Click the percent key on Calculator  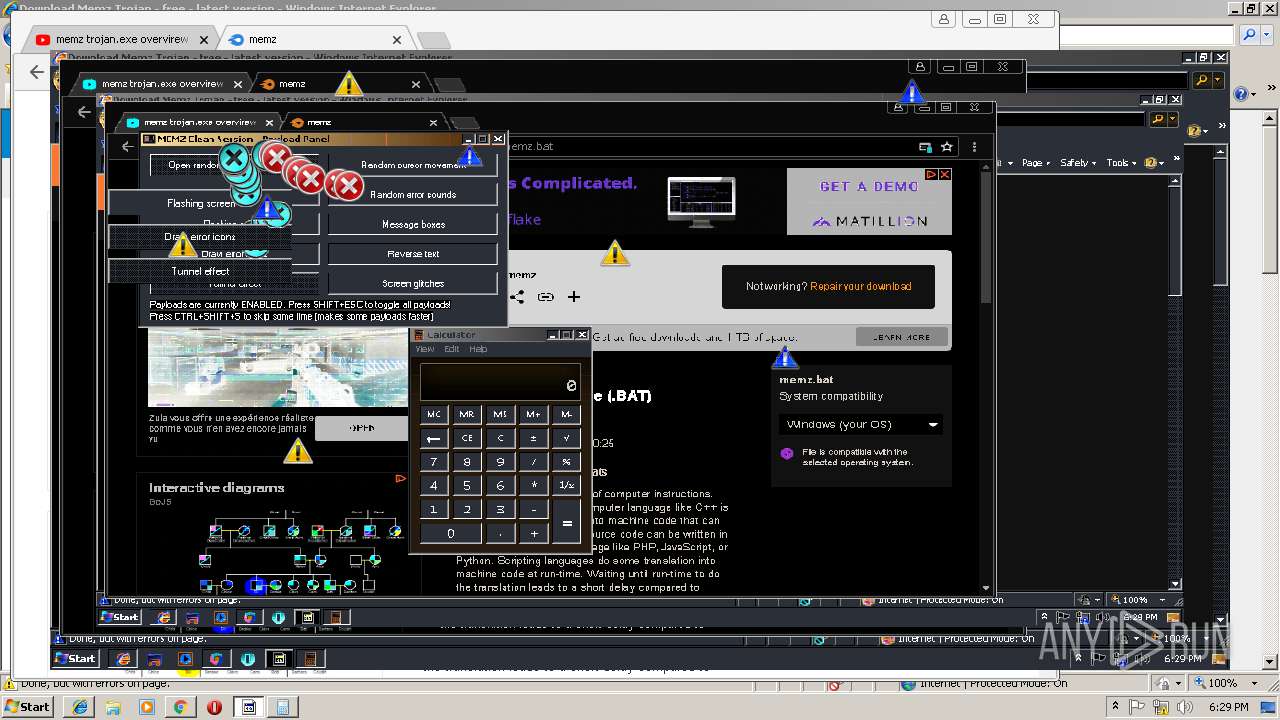566,462
